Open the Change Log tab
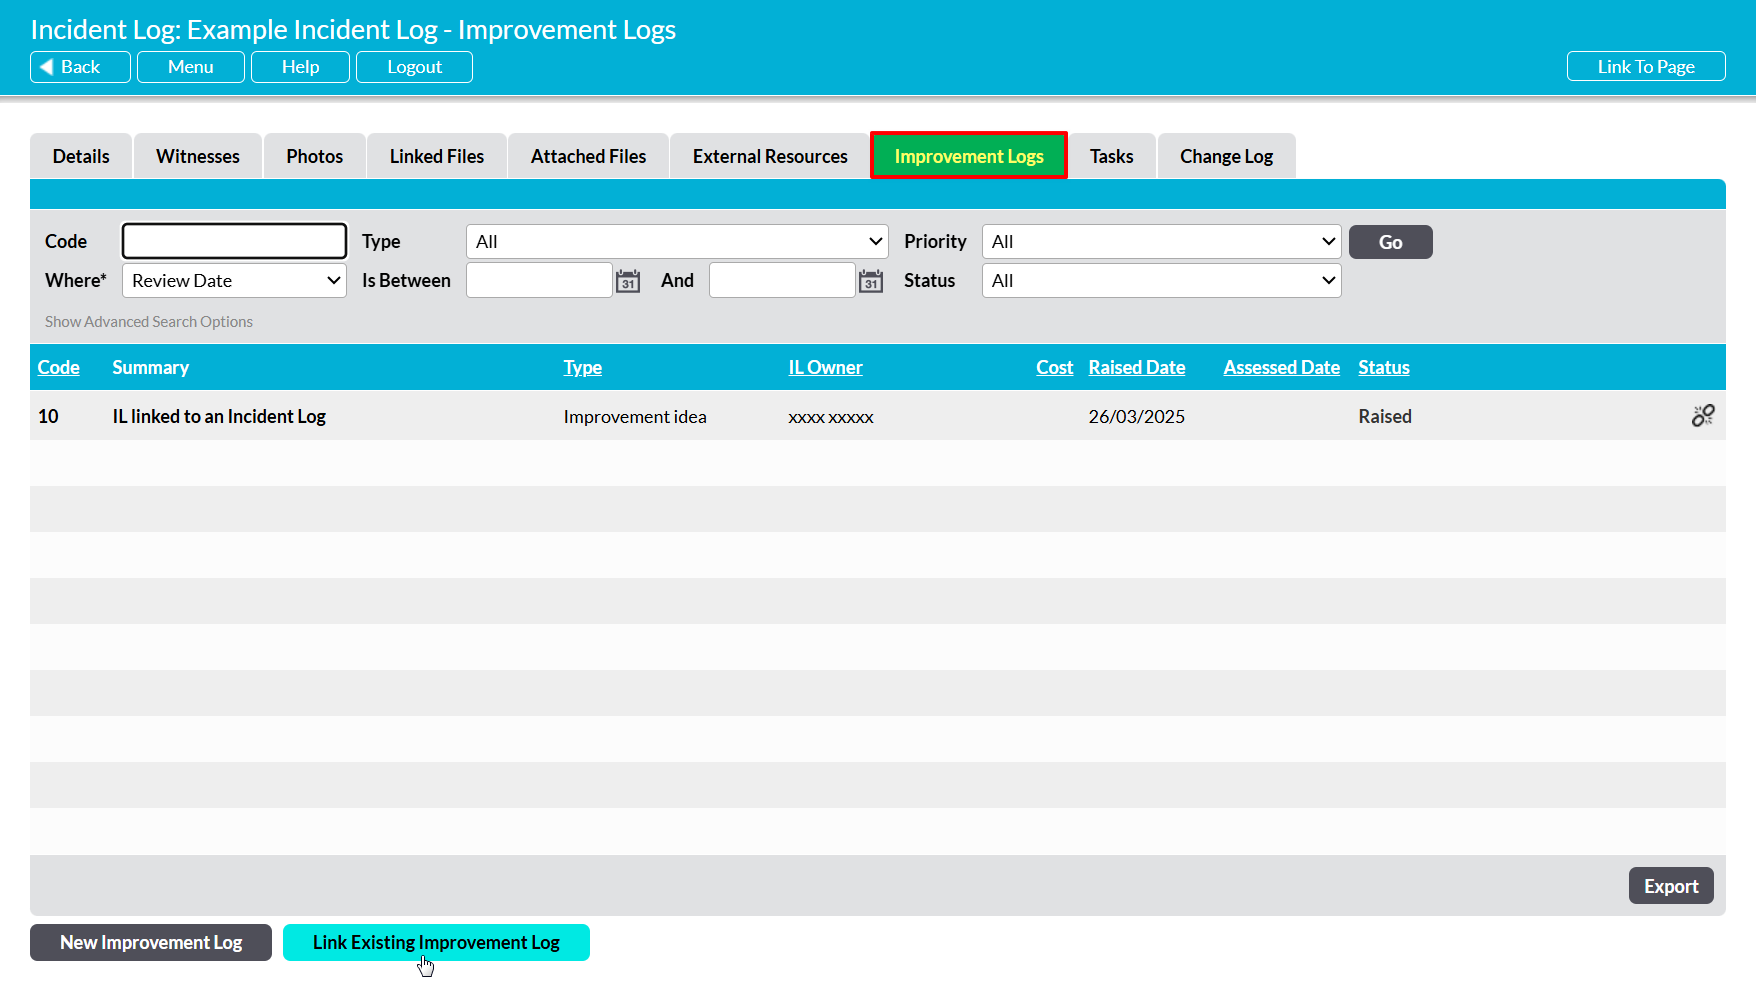Image resolution: width=1756 pixels, height=993 pixels. tap(1226, 156)
